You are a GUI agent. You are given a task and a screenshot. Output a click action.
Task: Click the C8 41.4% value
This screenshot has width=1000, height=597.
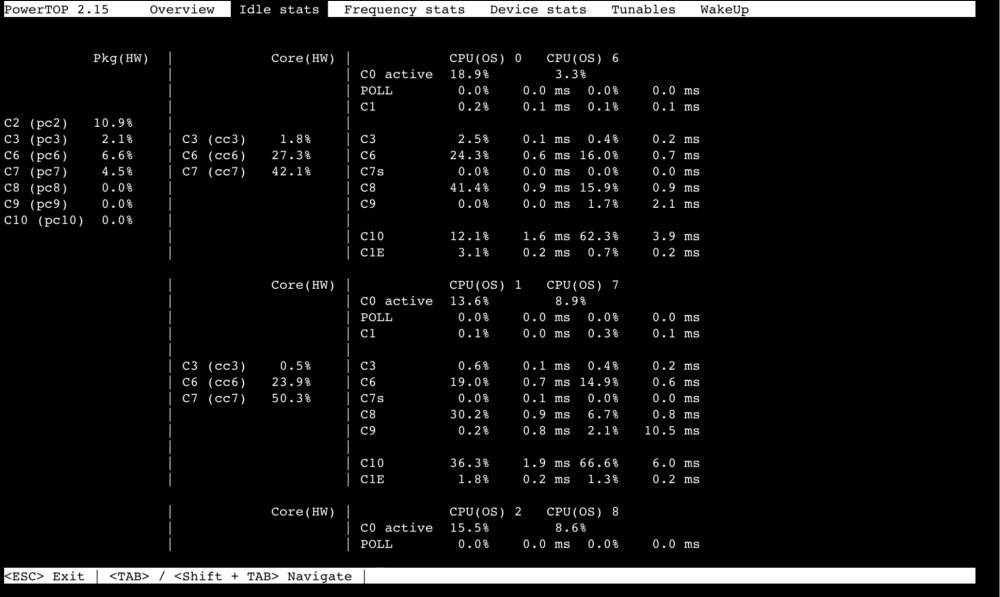point(469,188)
